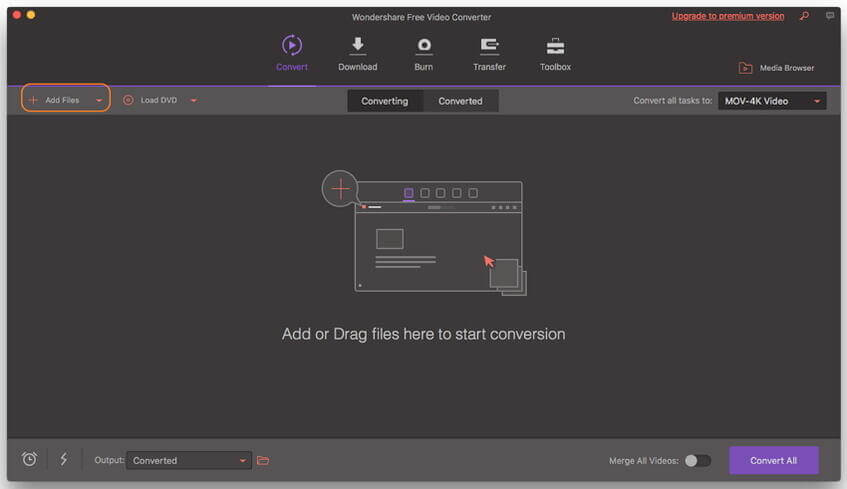This screenshot has width=847, height=489.
Task: Click the Add Files button
Action: (x=56, y=100)
